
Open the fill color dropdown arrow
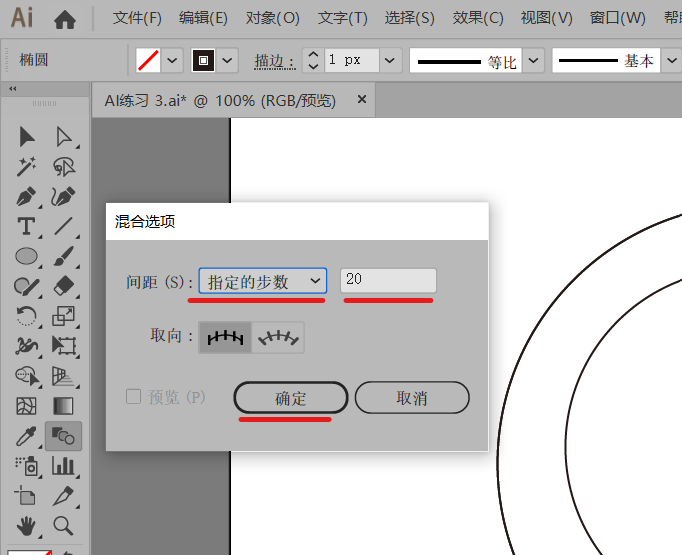click(x=172, y=60)
